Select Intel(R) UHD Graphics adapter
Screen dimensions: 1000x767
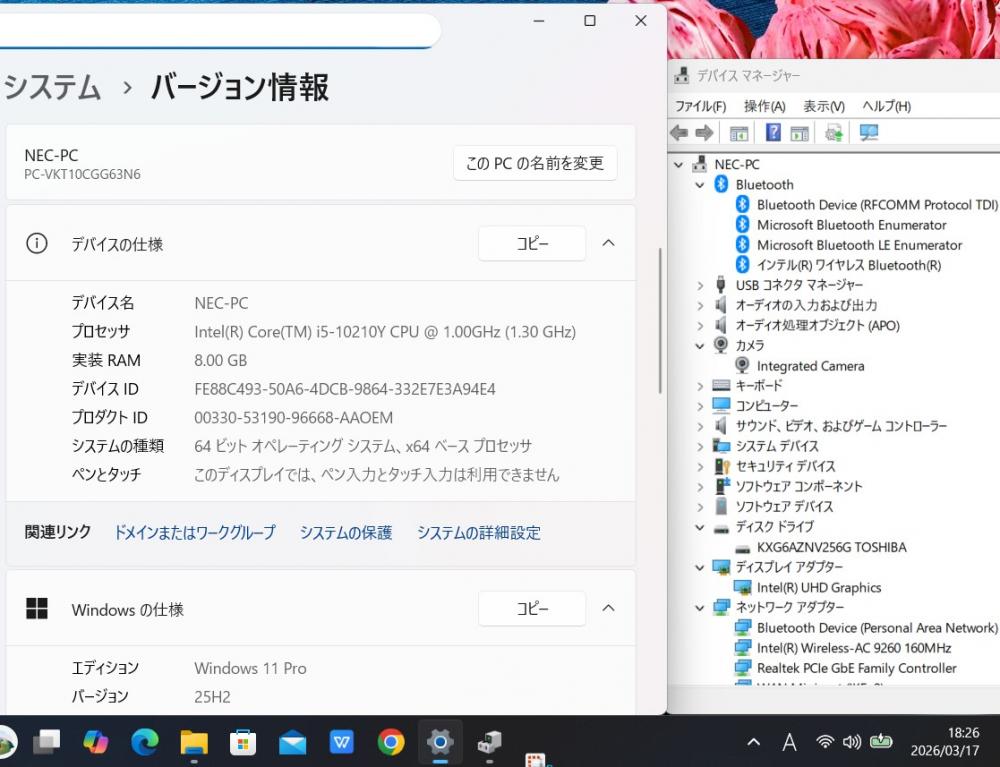(x=818, y=588)
